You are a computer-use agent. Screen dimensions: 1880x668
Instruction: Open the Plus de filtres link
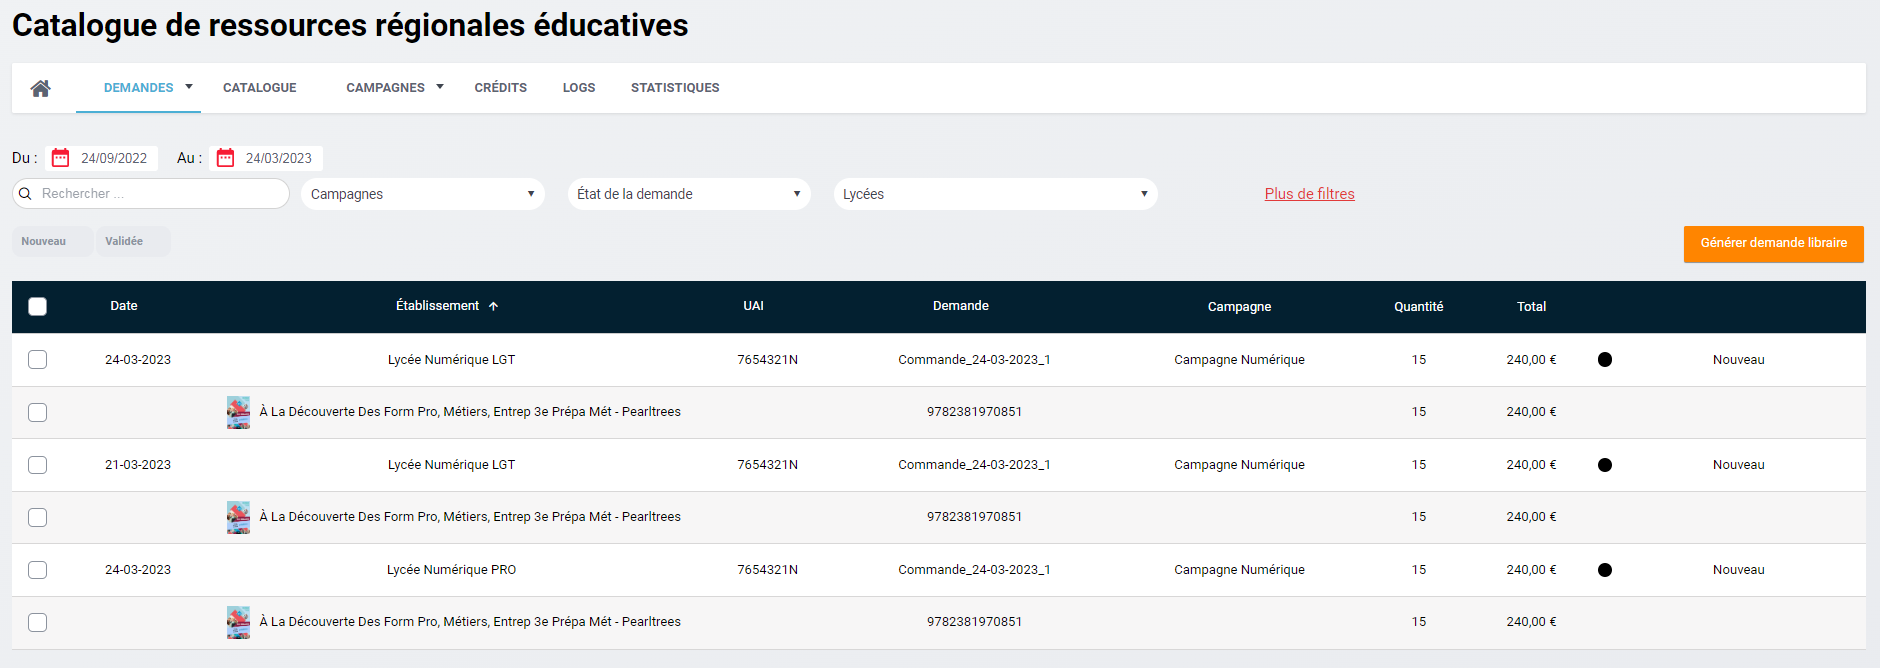pyautogui.click(x=1309, y=194)
